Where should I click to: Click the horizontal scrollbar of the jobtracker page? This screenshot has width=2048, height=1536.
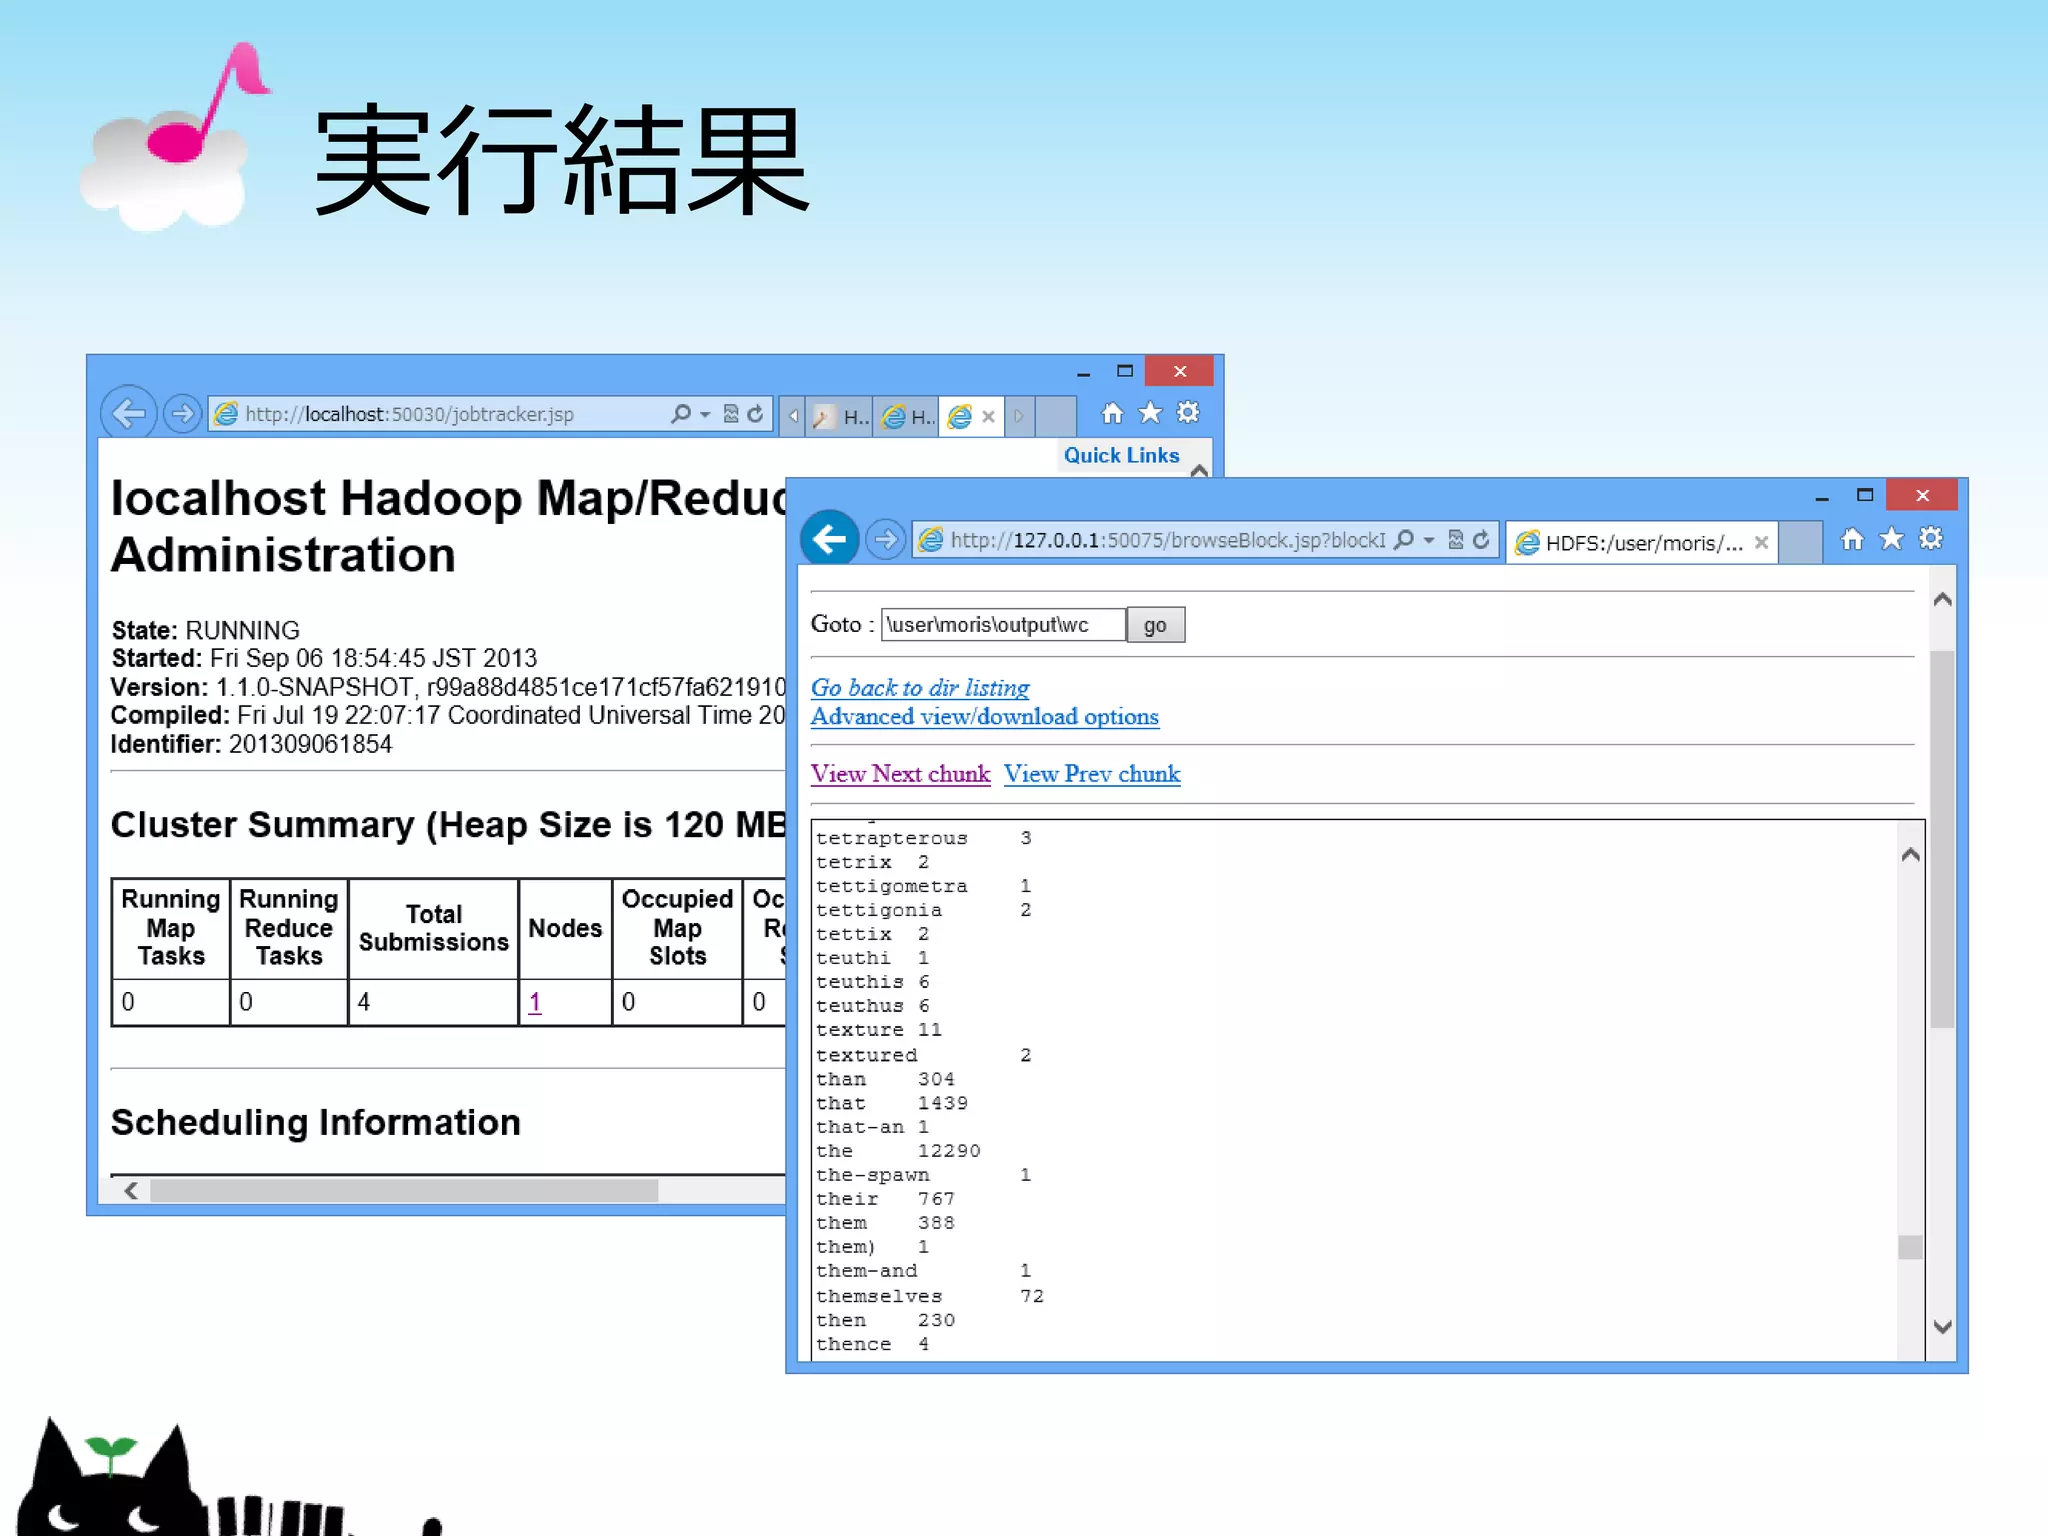click(403, 1190)
